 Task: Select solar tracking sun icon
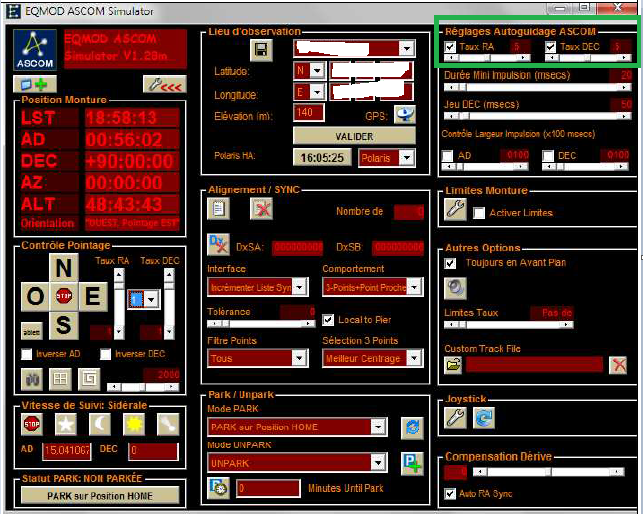(x=134, y=424)
